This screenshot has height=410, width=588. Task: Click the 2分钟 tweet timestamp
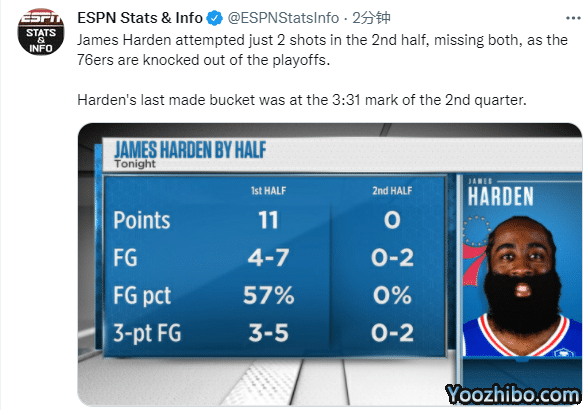tap(371, 18)
